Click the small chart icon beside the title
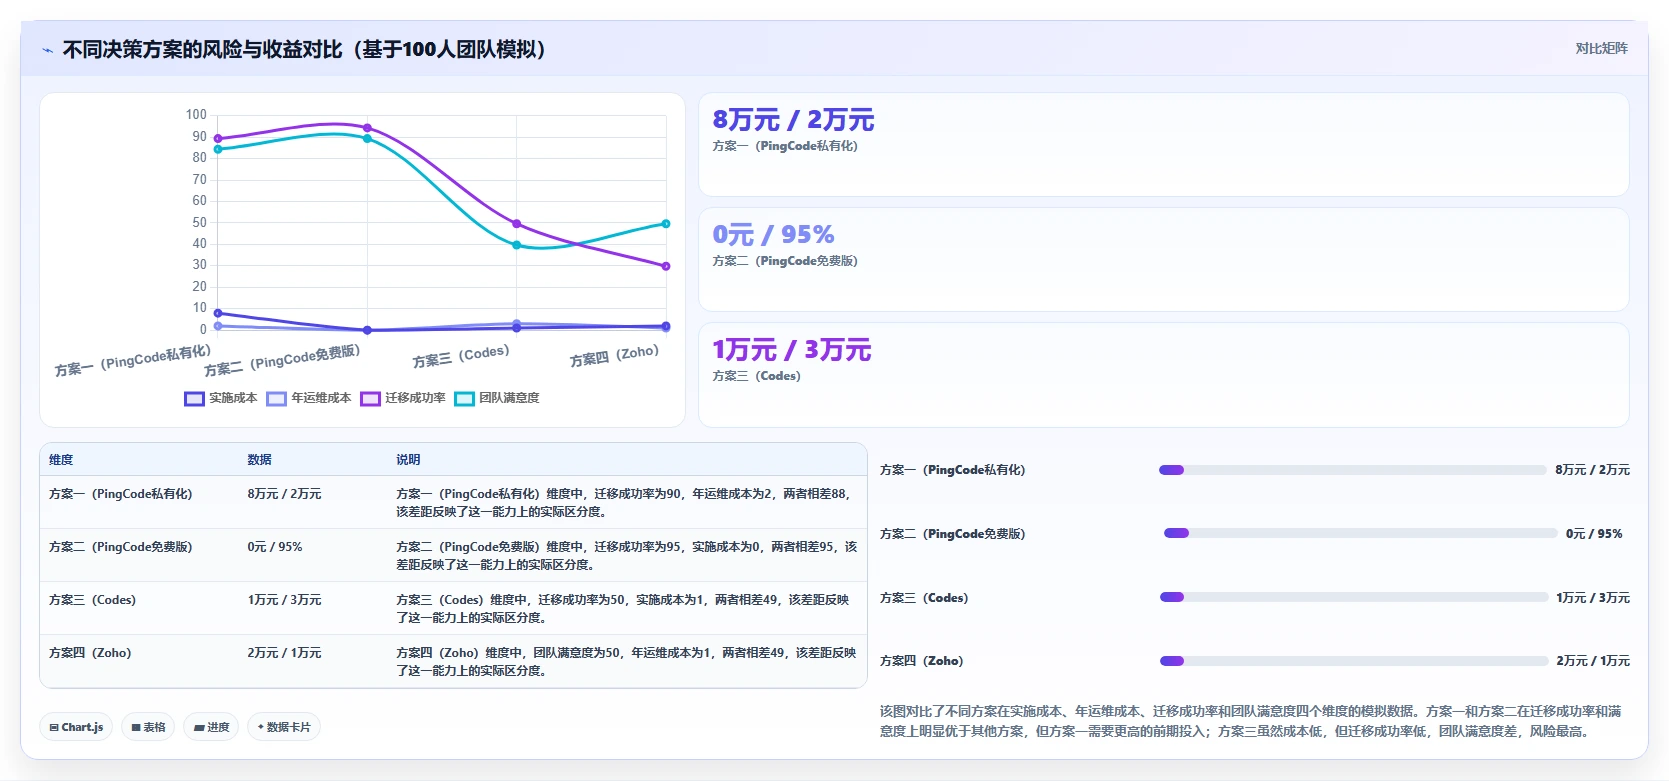The image size is (1669, 781). pos(48,50)
